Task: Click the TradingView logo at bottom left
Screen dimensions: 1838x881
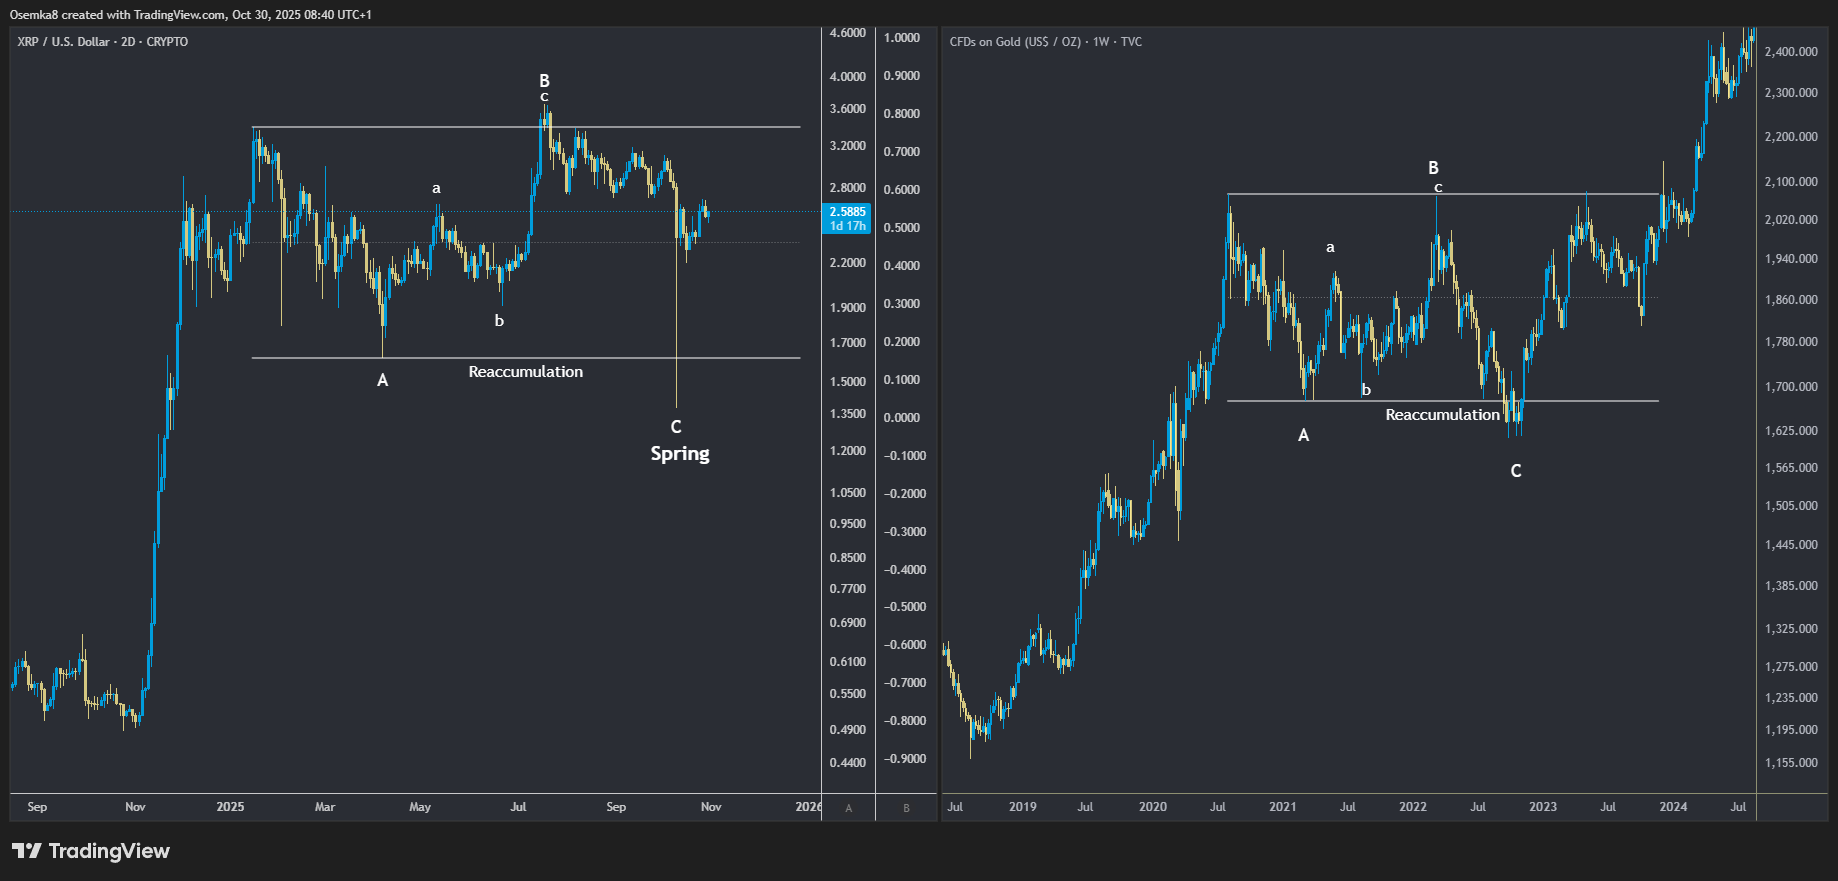Action: [91, 851]
